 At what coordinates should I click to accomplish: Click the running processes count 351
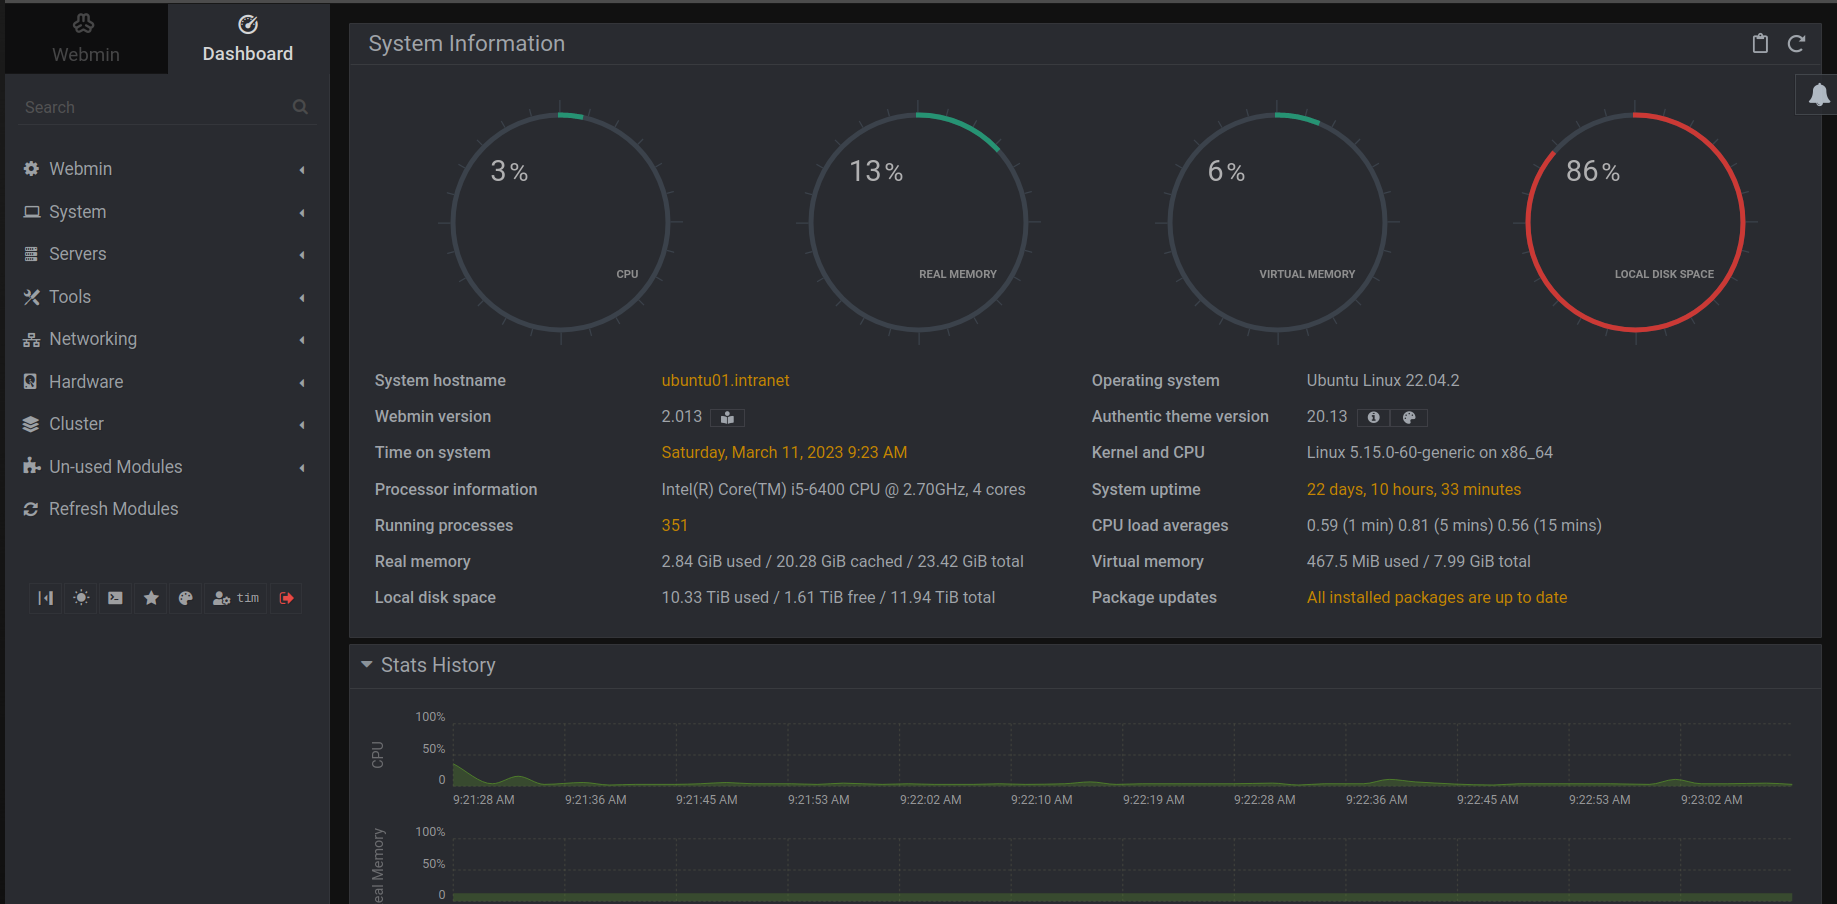tap(674, 526)
